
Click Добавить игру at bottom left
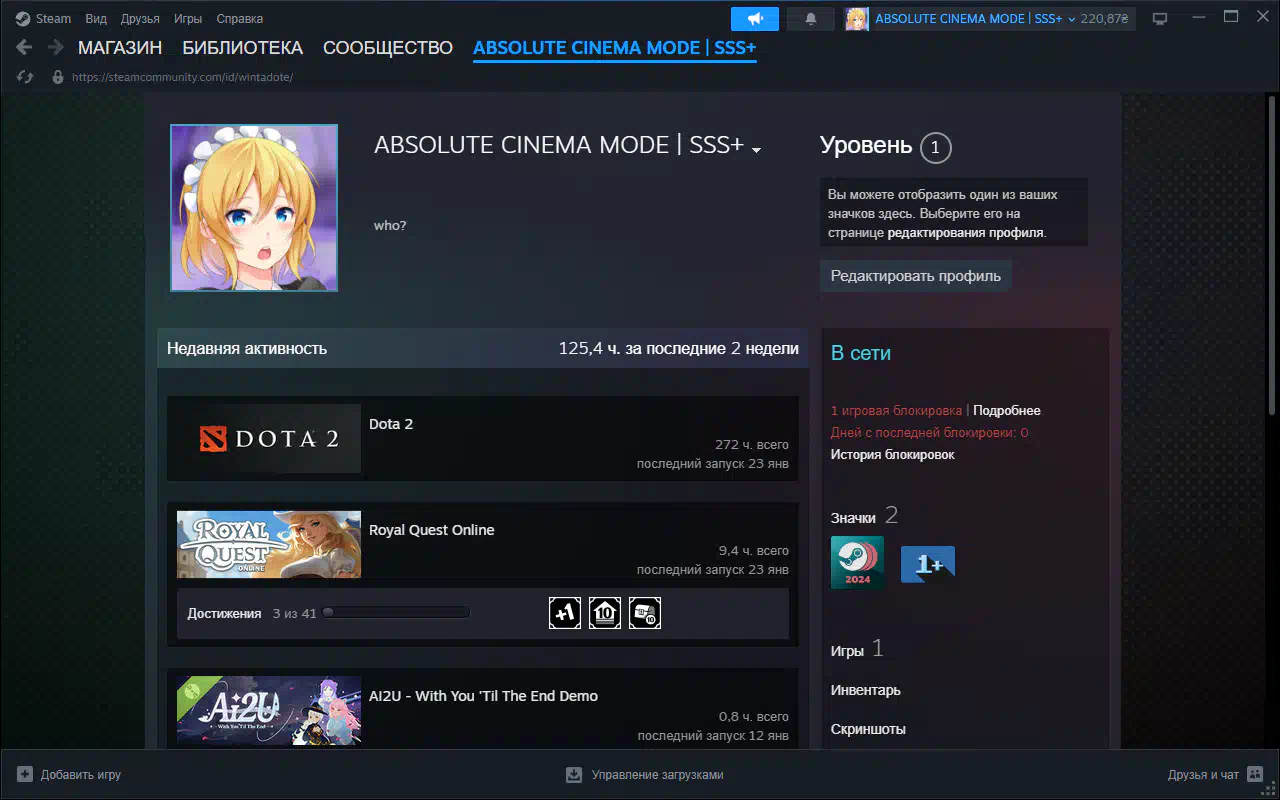pyautogui.click(x=81, y=775)
